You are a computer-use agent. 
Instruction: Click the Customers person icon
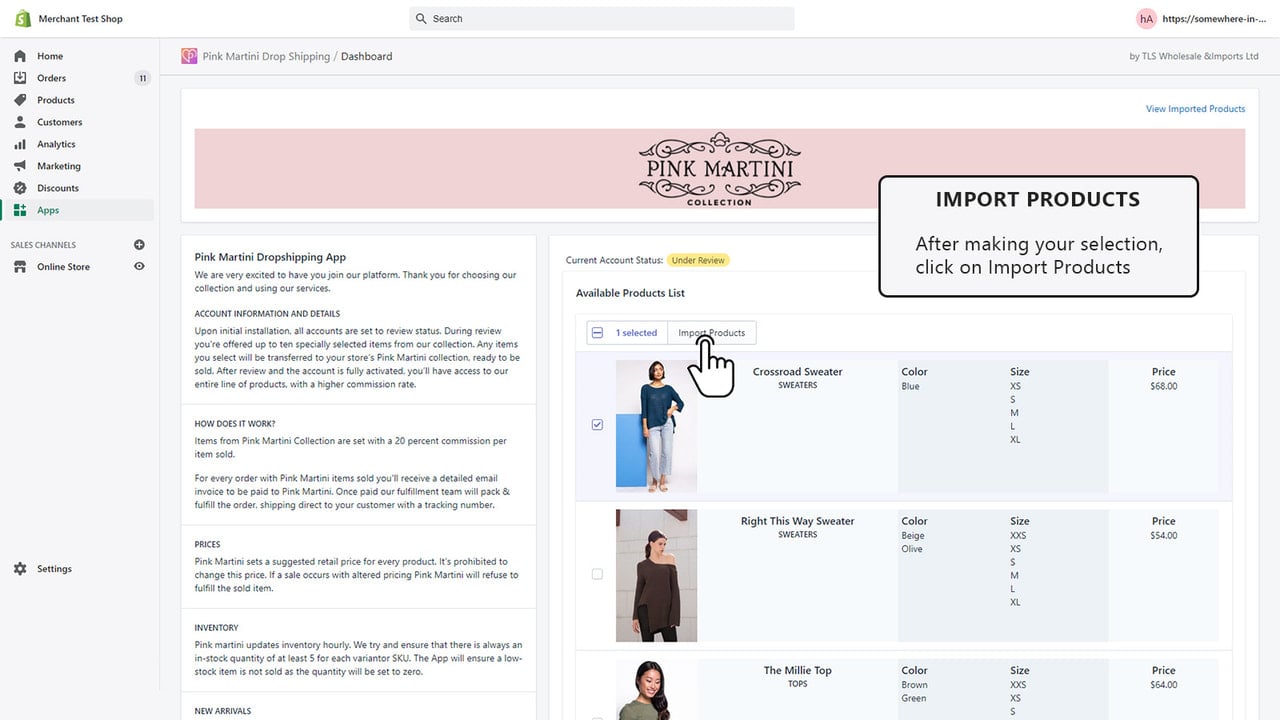19,122
